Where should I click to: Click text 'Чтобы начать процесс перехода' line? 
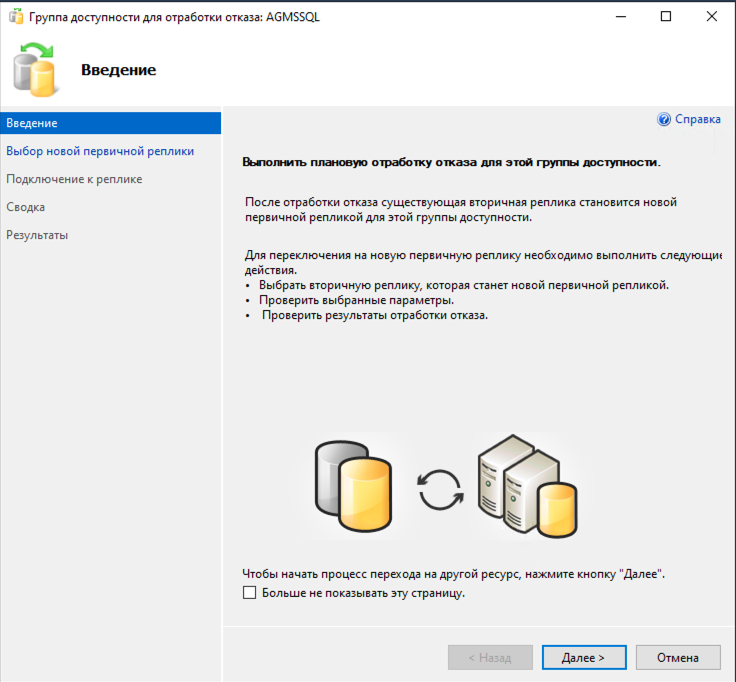[453, 574]
